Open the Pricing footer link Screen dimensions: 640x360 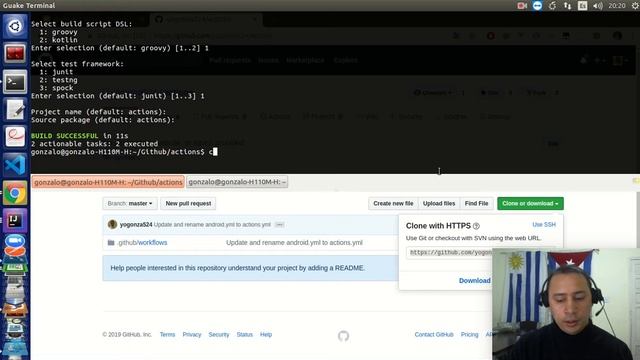(469, 334)
